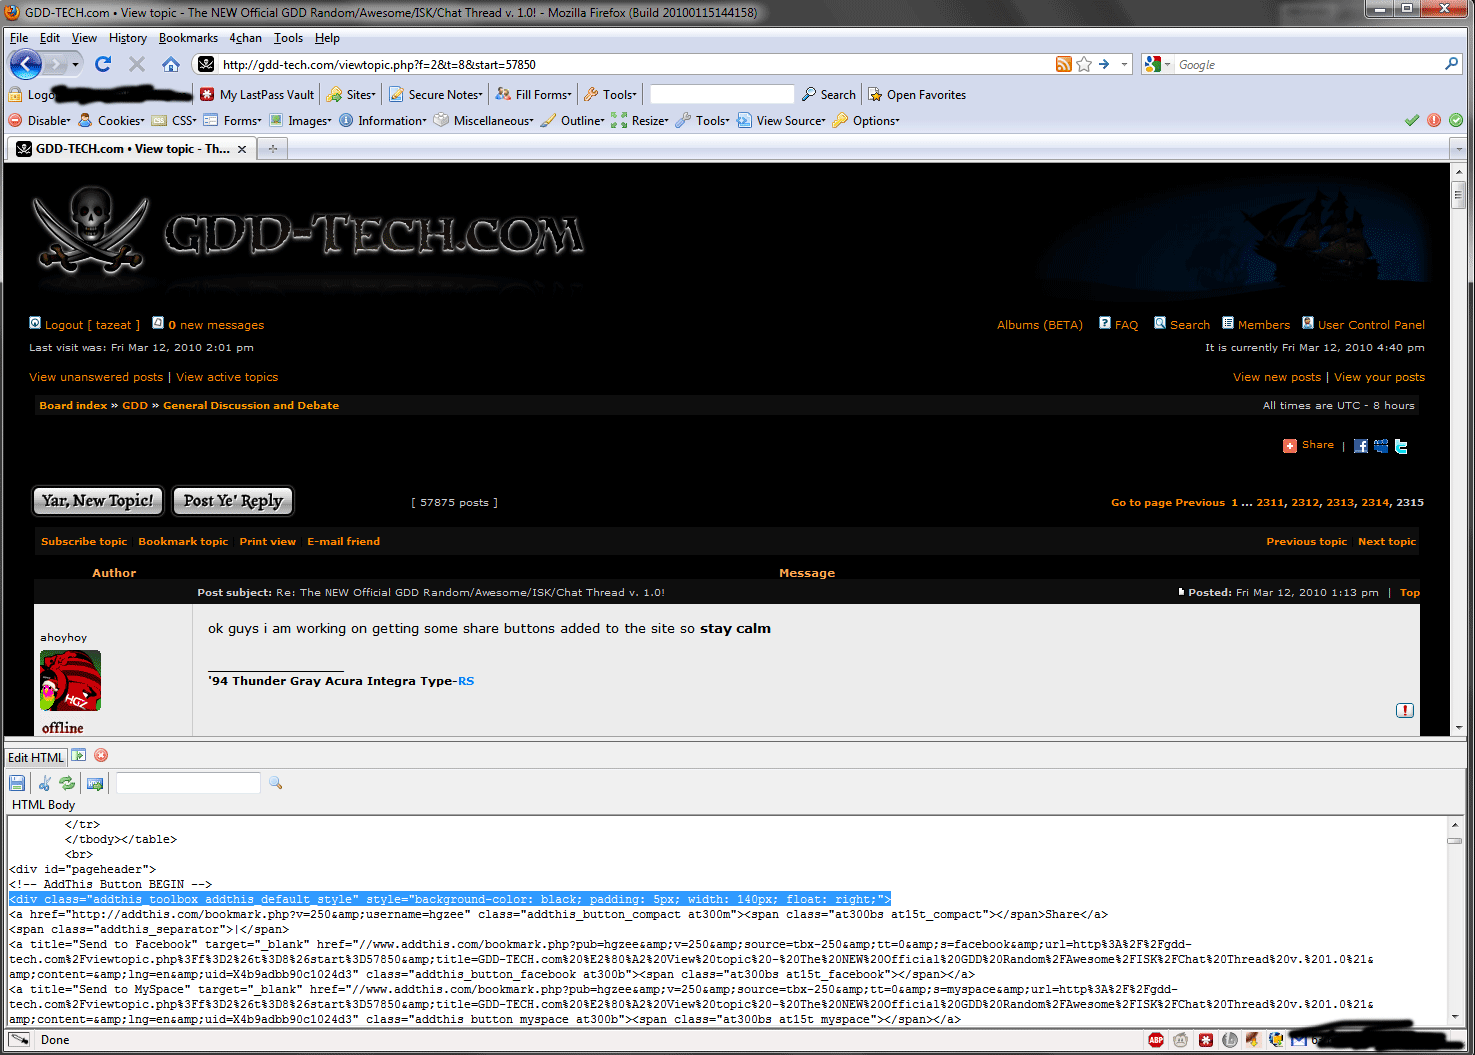Open the search engine selector dropdown
Image resolution: width=1475 pixels, height=1055 pixels.
1157,64
